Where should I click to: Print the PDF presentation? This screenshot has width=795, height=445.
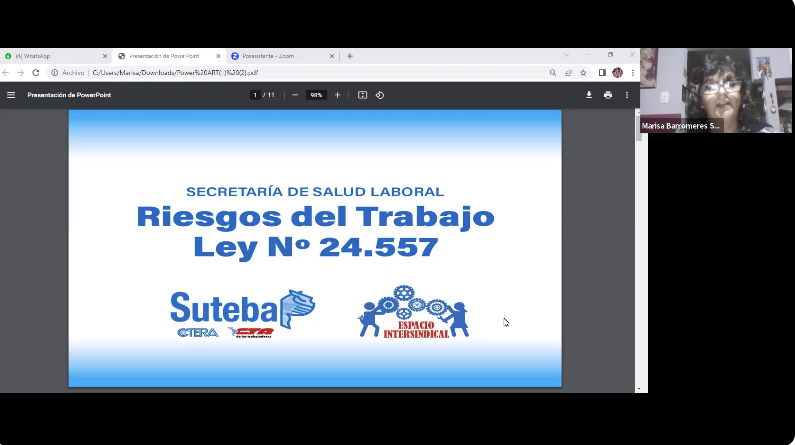tap(608, 95)
